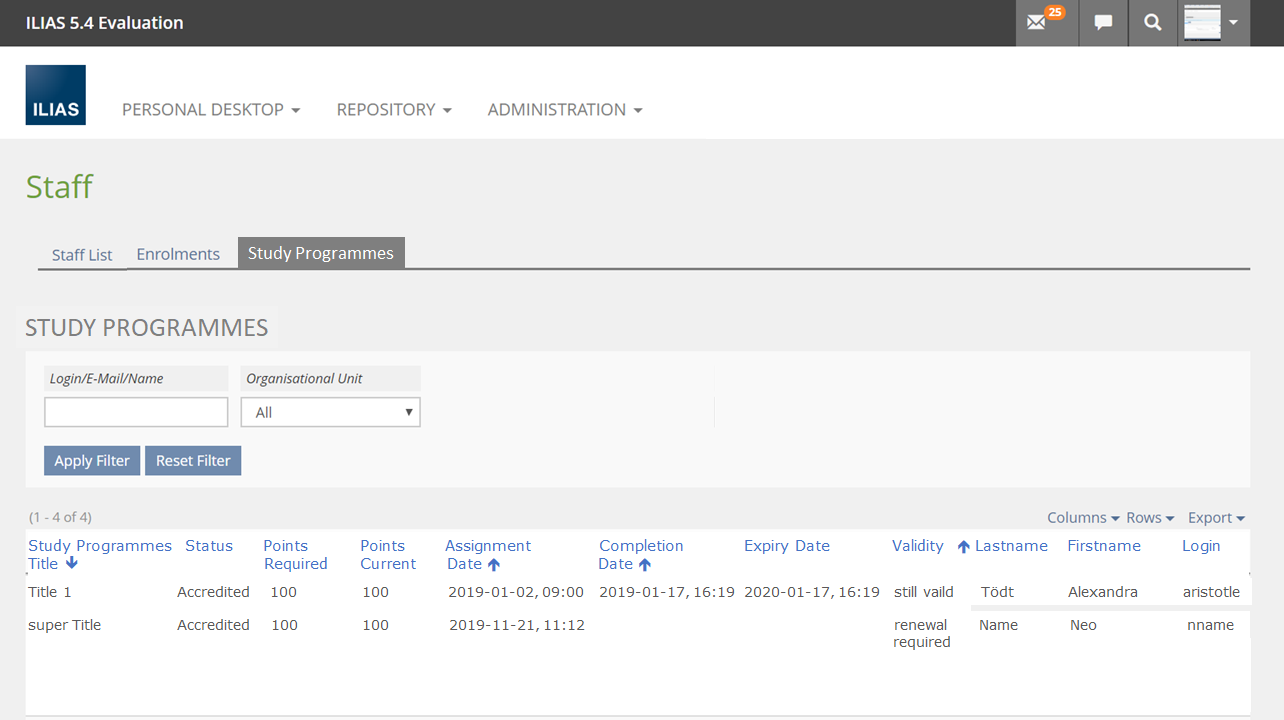Click sort arrow beside Completion Date
1284x720 pixels.
tap(645, 565)
